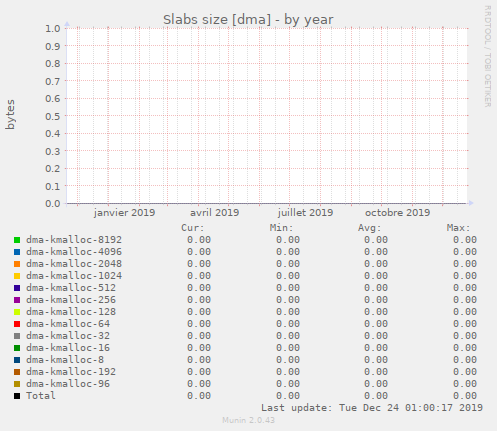The image size is (497, 431).
Task: Click the lime dma-kmalloc-128 swatch
Action: tap(17, 312)
